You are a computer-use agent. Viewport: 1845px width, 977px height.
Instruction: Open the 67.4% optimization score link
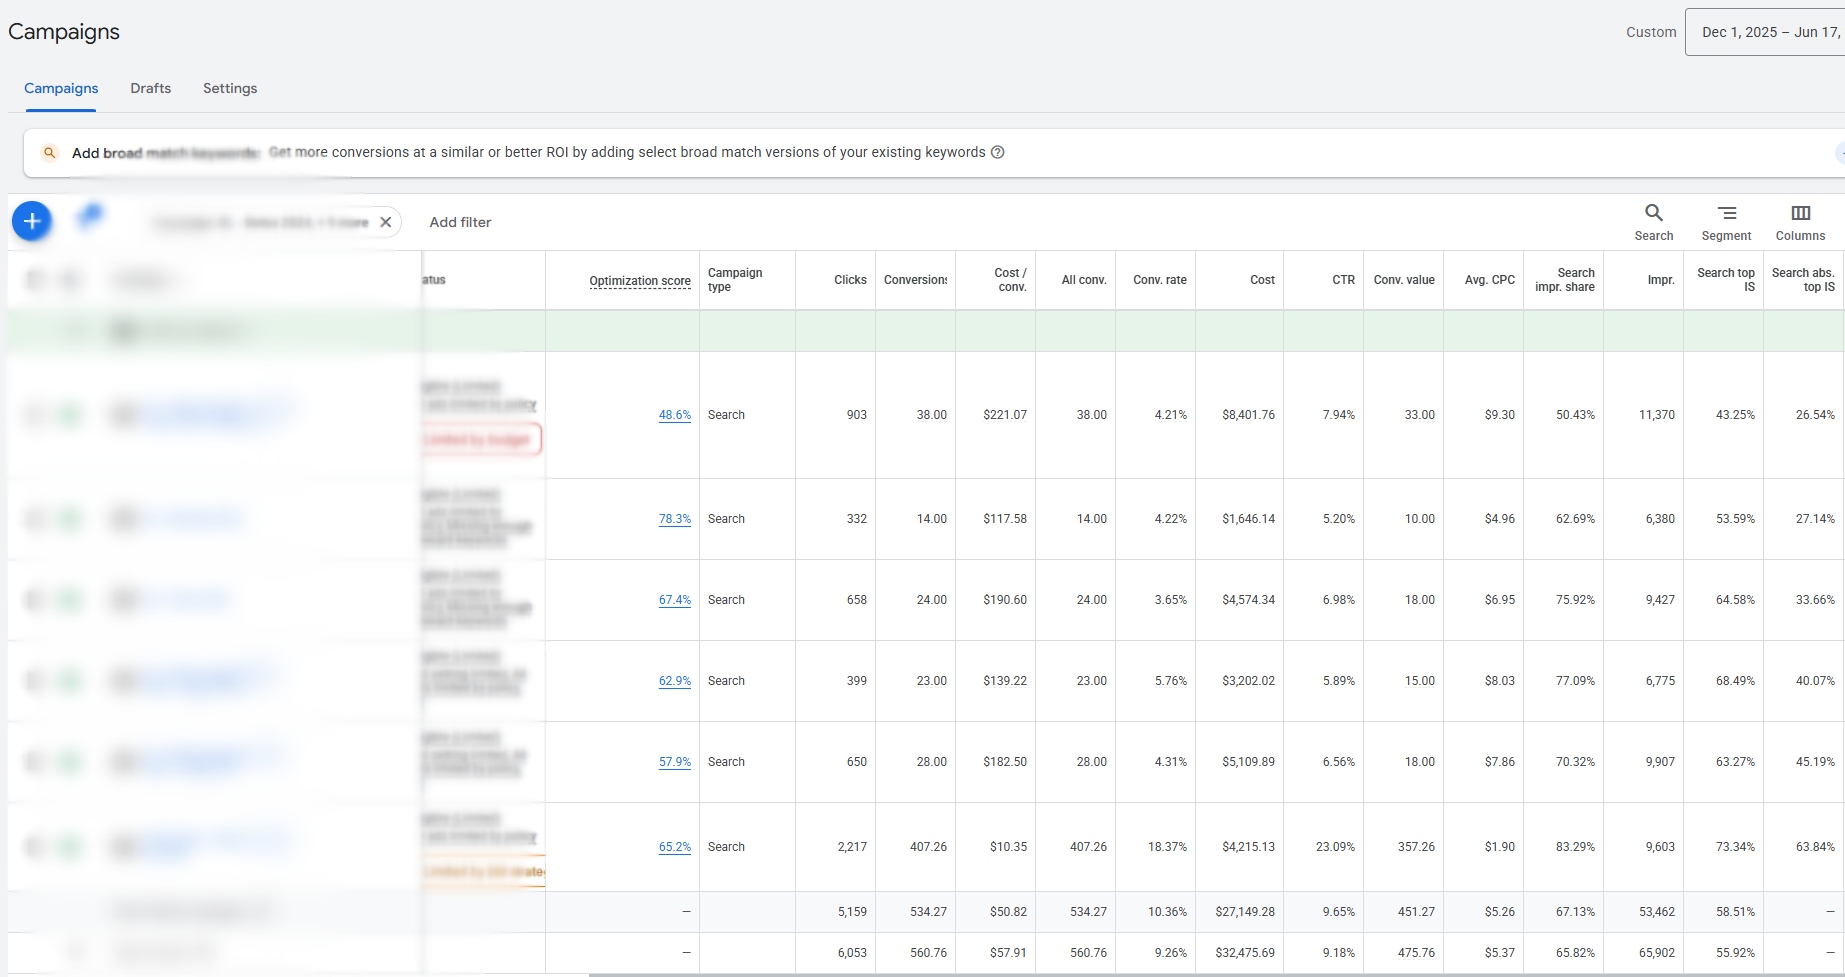tap(675, 600)
